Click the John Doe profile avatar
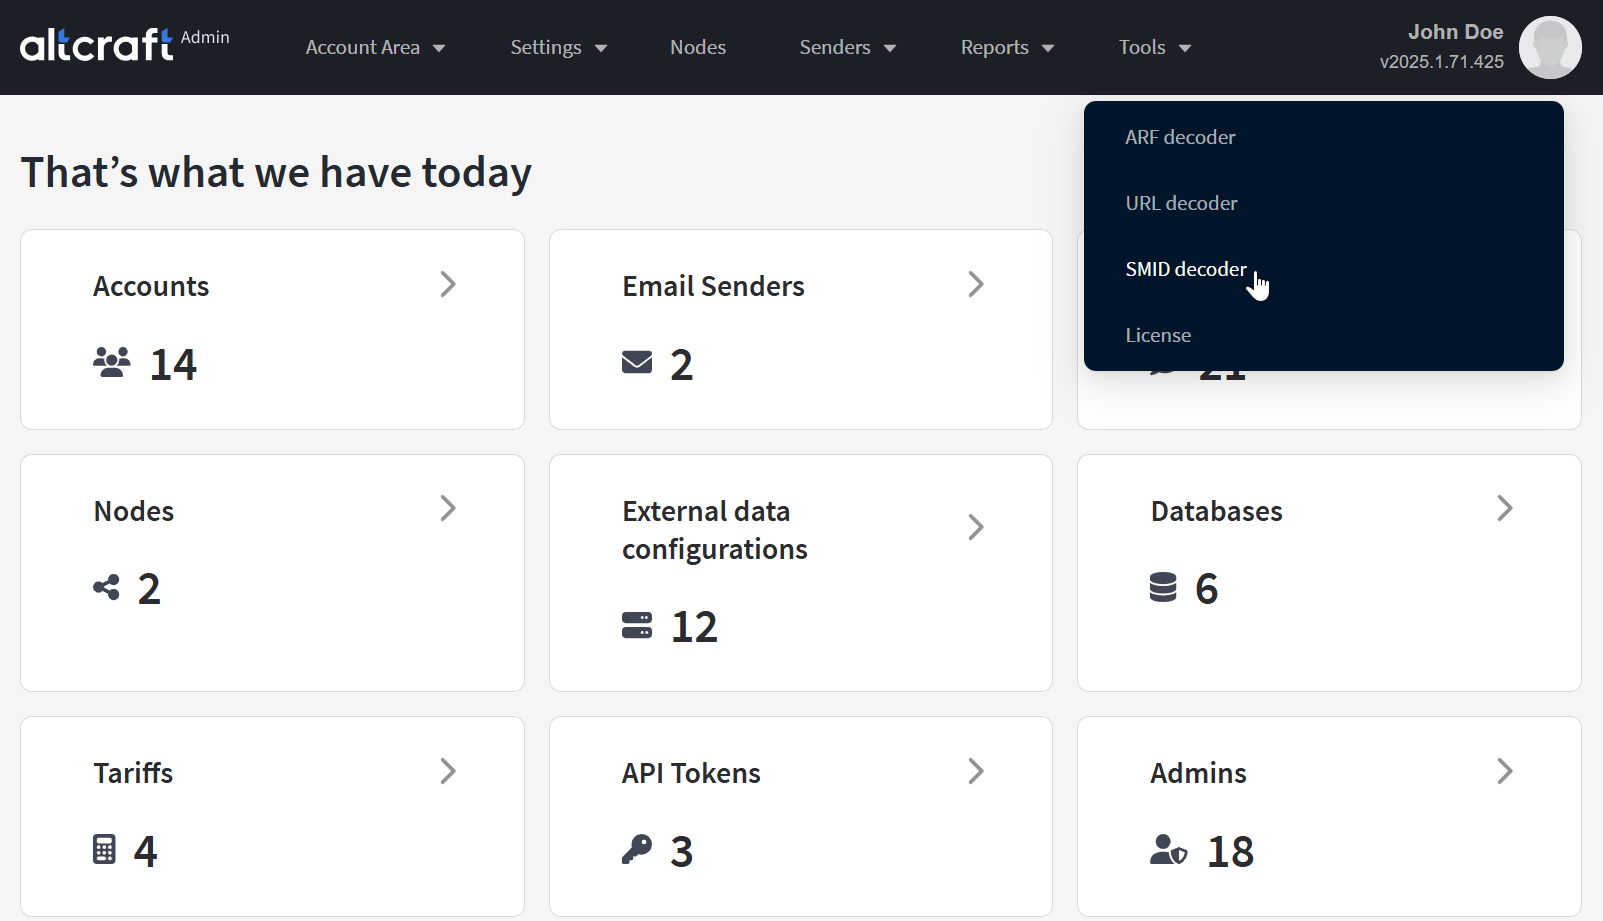Screen dimensions: 1603x921 click(1549, 47)
